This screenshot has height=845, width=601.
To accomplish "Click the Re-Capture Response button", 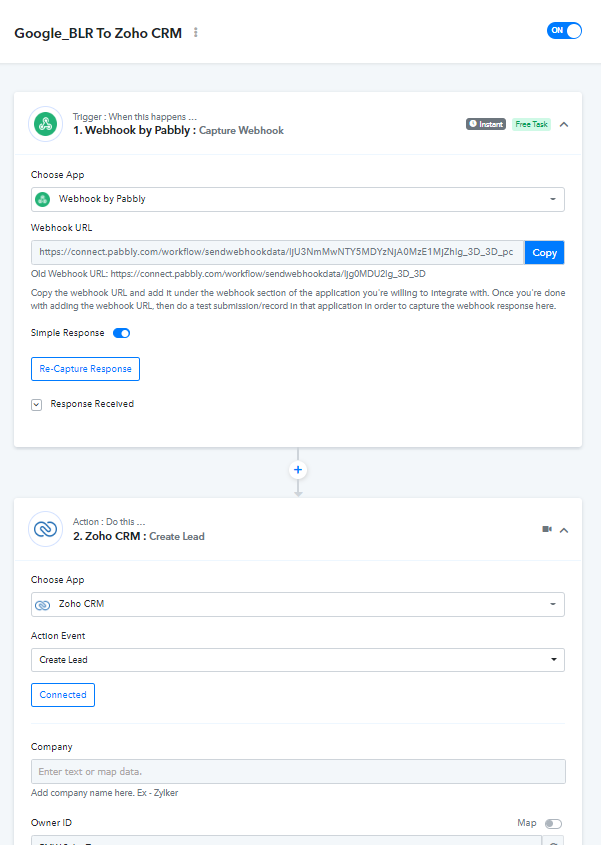I will [85, 369].
